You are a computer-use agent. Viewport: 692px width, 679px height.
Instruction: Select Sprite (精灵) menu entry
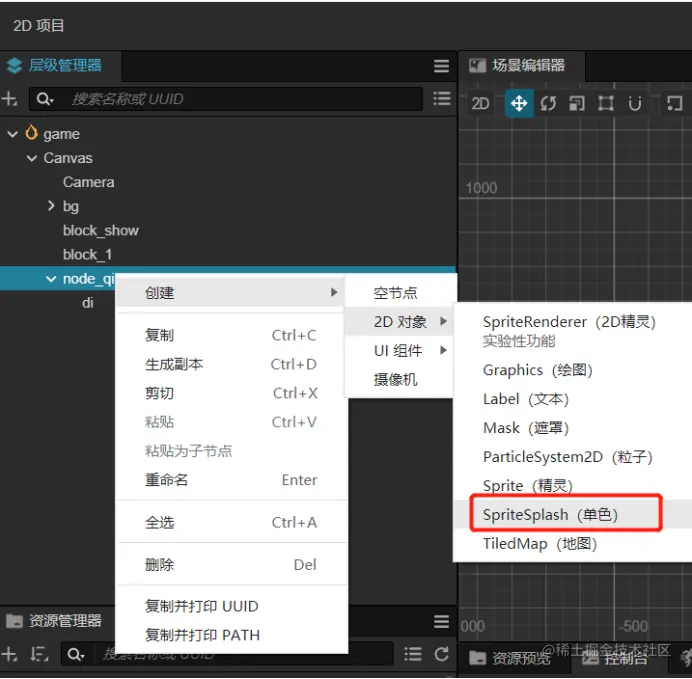(573, 485)
